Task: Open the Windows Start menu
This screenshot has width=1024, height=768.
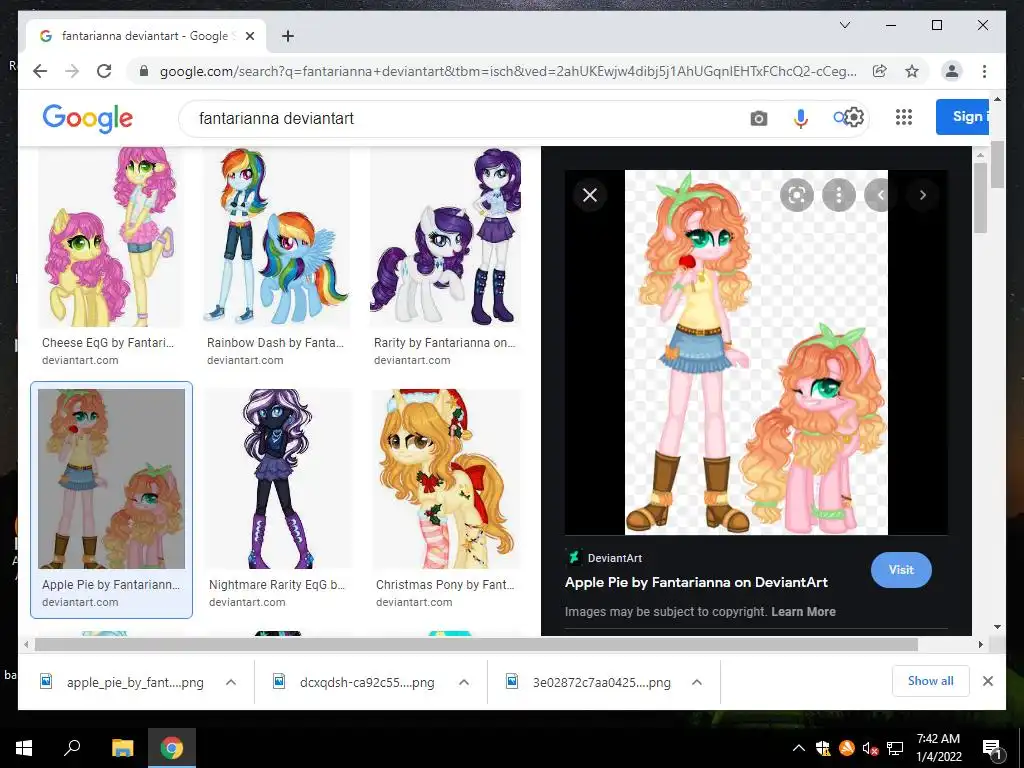Action: tap(24, 748)
